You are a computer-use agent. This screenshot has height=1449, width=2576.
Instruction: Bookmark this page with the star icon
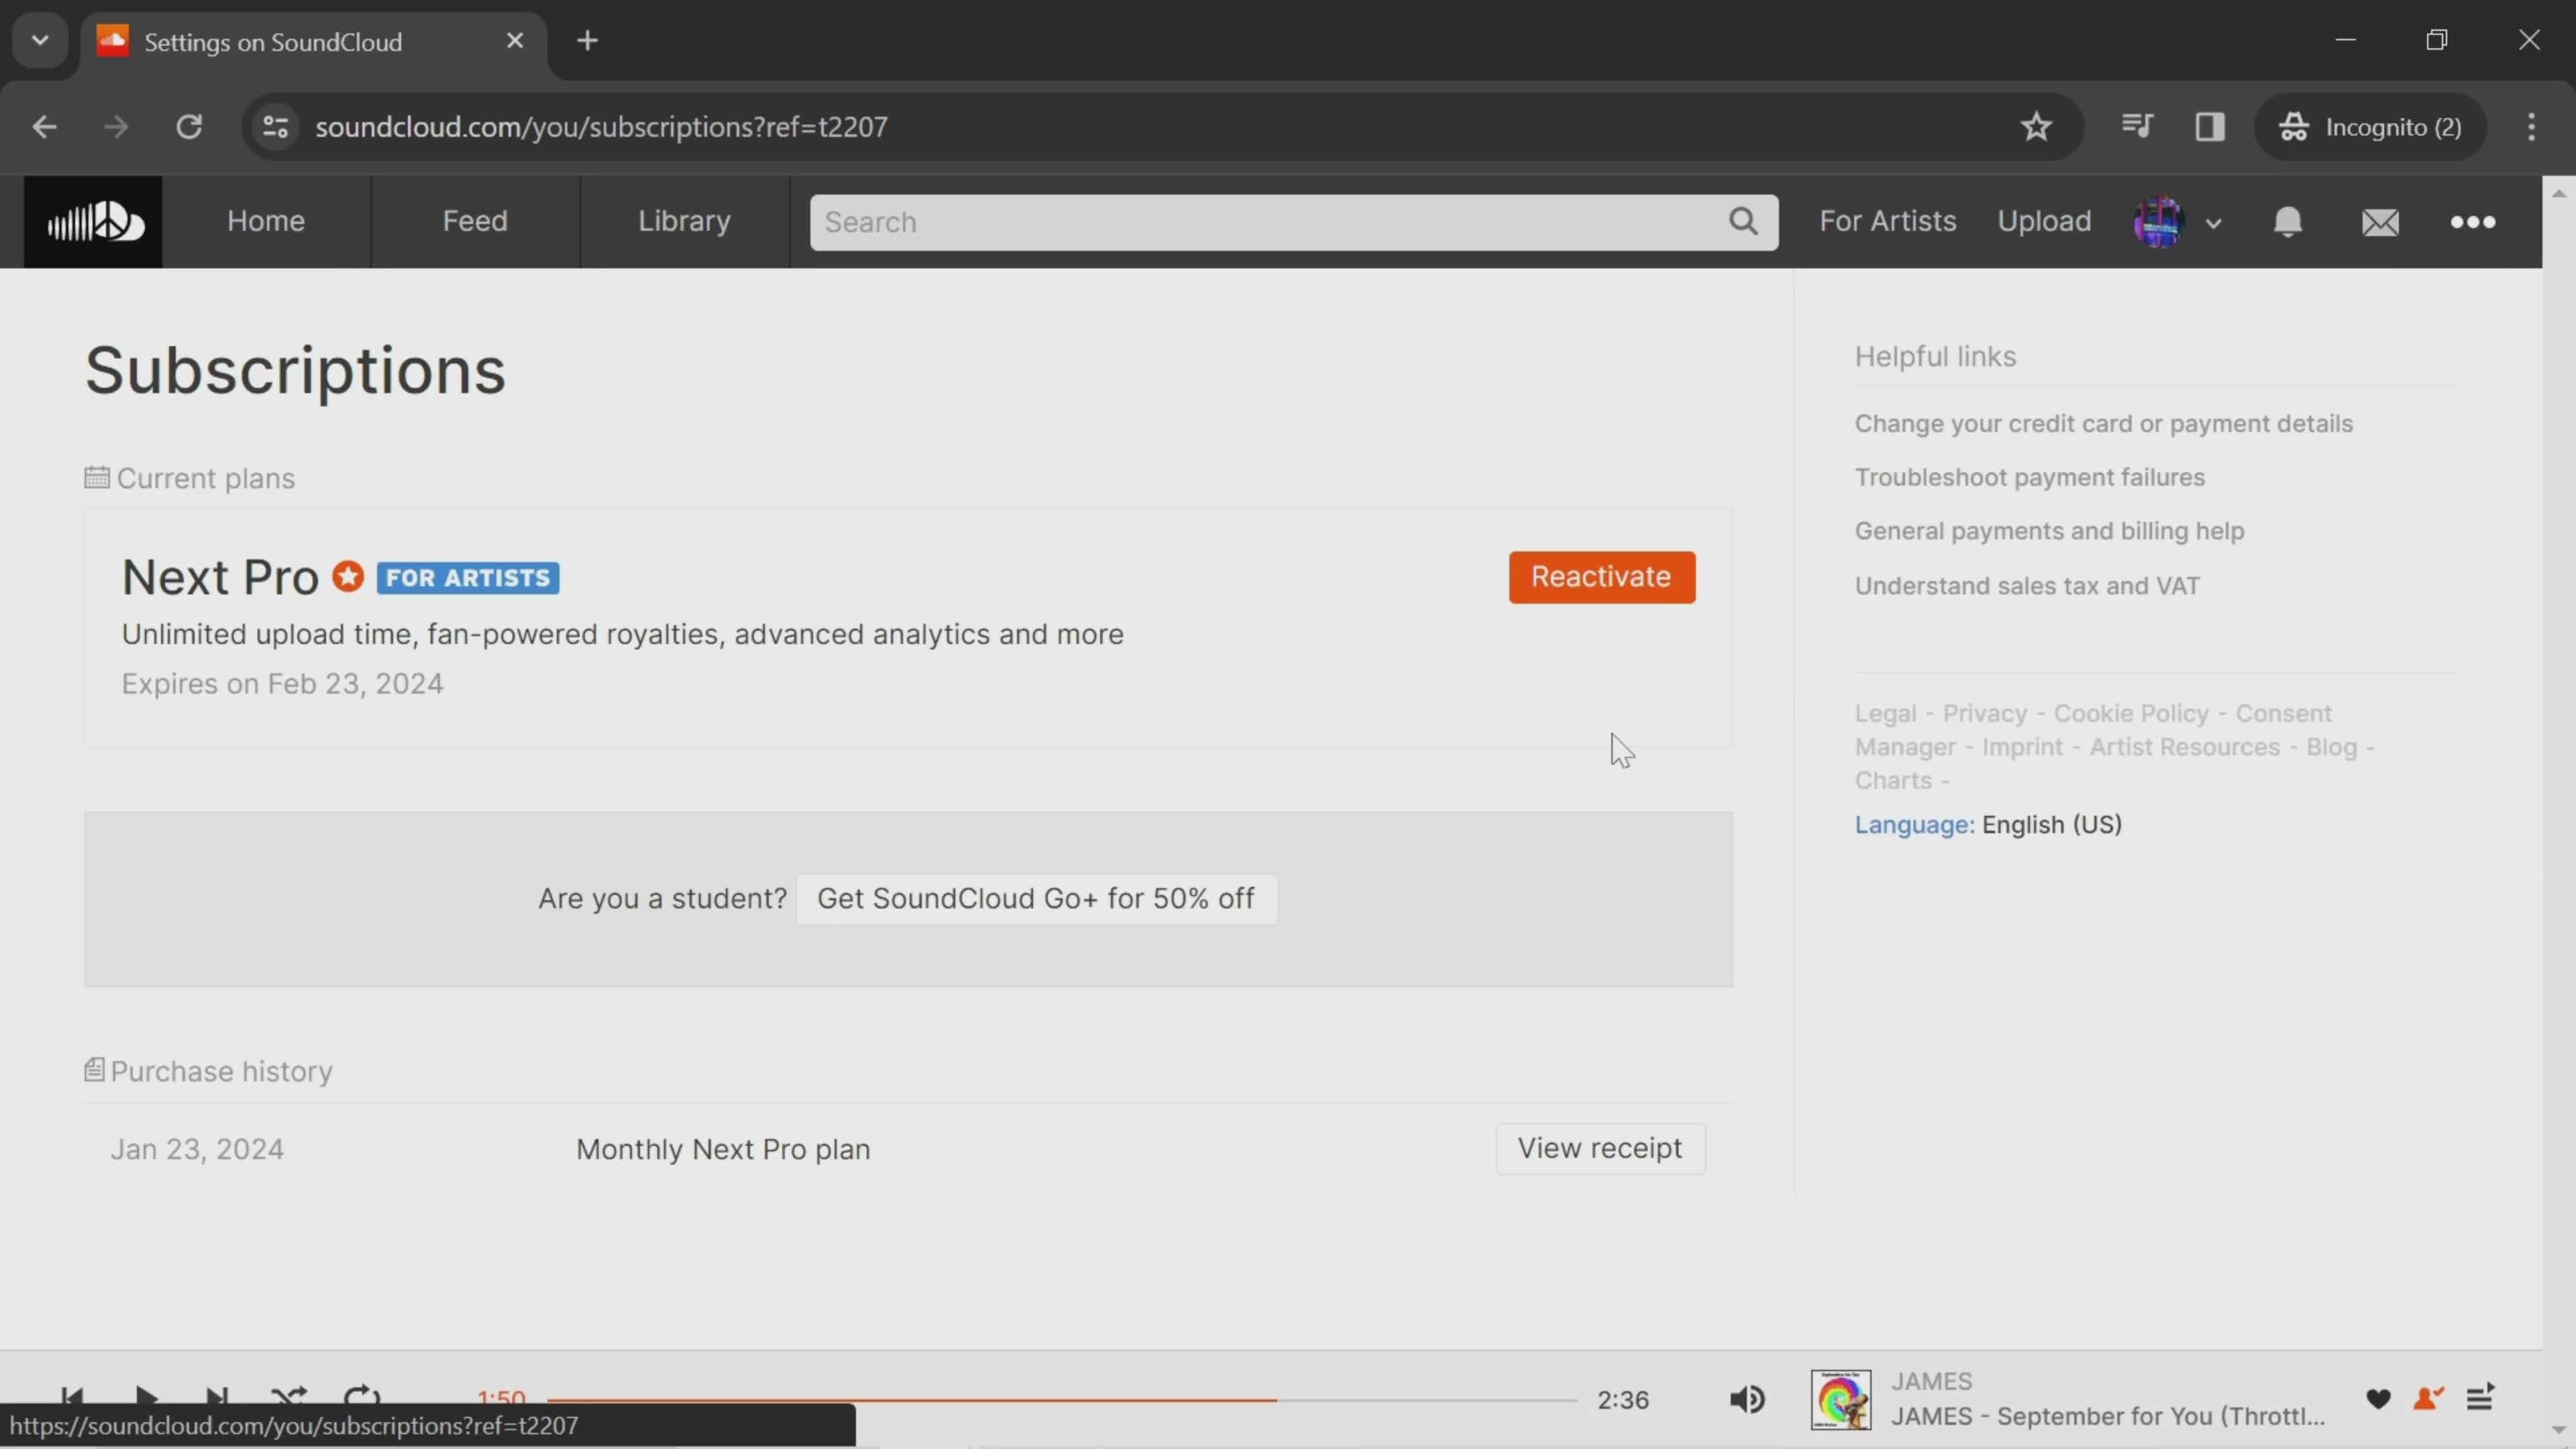(2036, 127)
